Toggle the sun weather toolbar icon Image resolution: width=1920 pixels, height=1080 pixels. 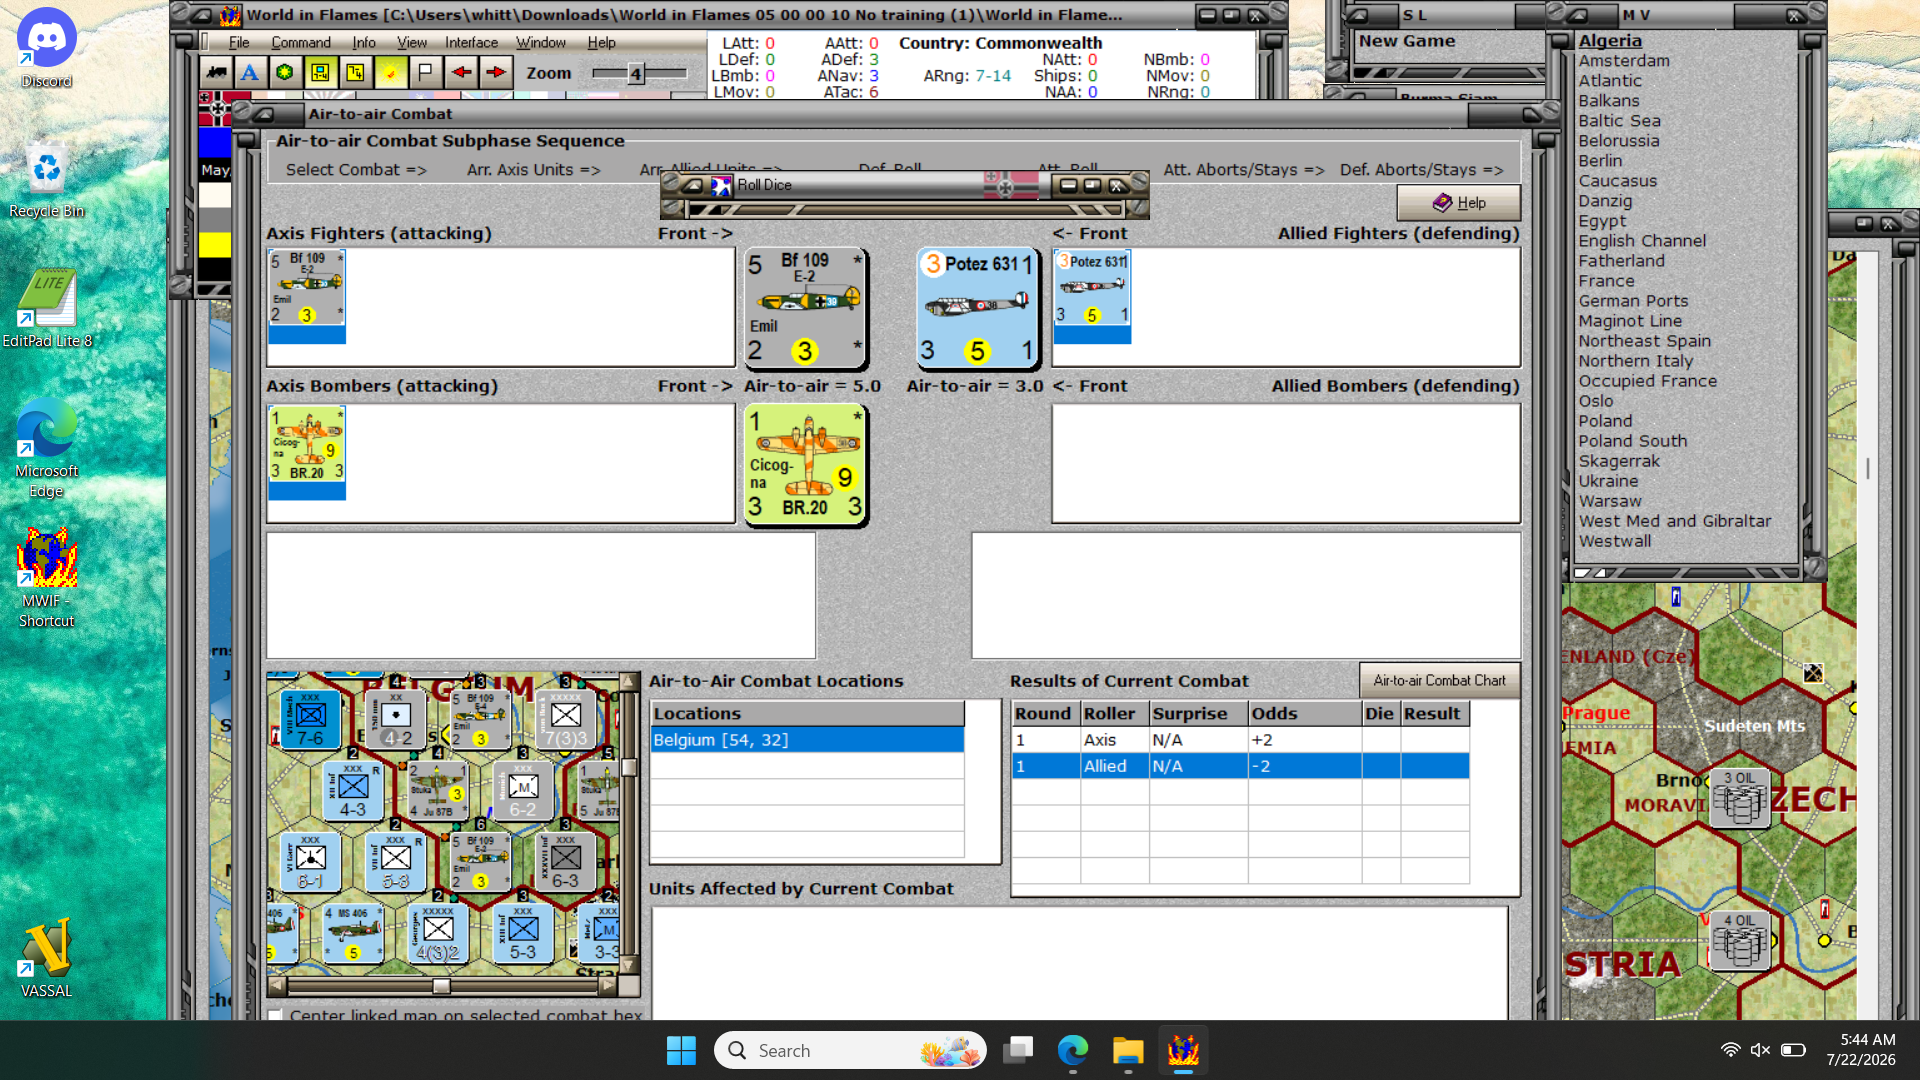tap(391, 72)
